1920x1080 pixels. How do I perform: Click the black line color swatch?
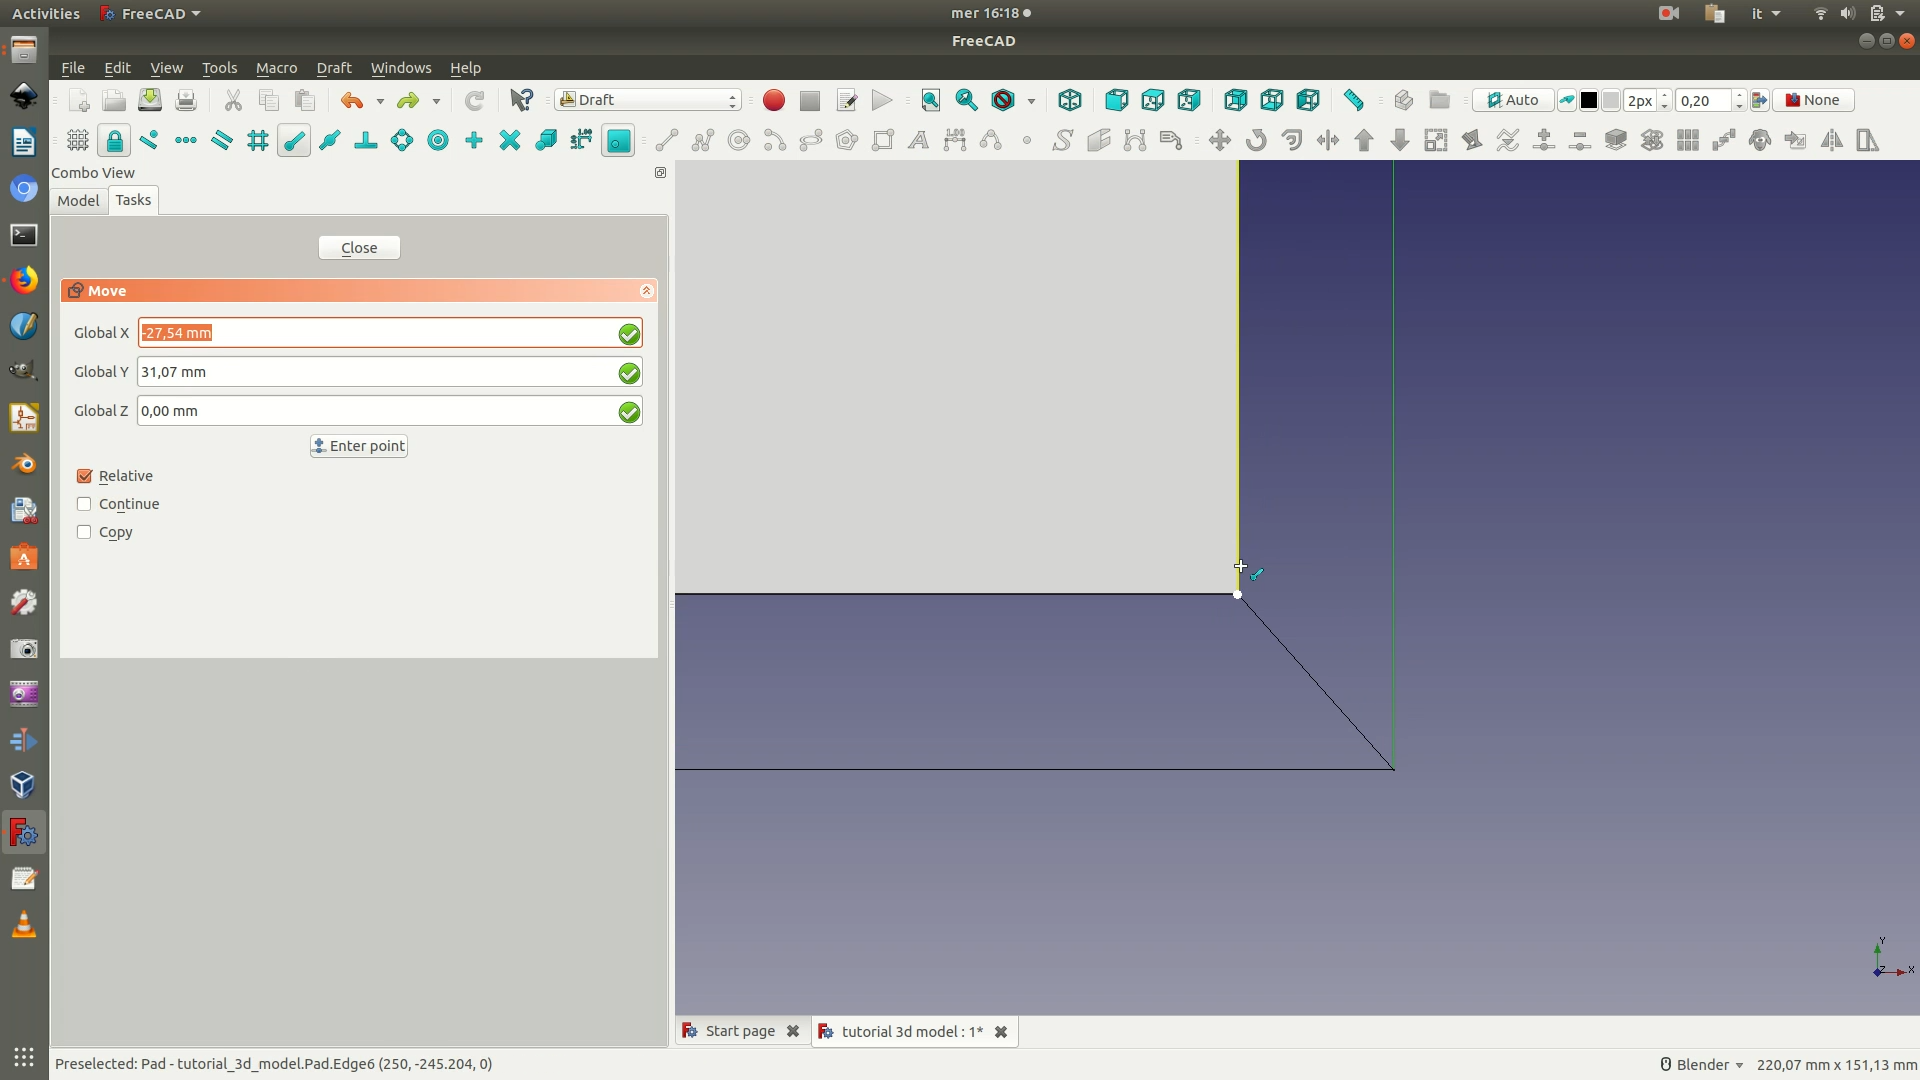point(1588,100)
